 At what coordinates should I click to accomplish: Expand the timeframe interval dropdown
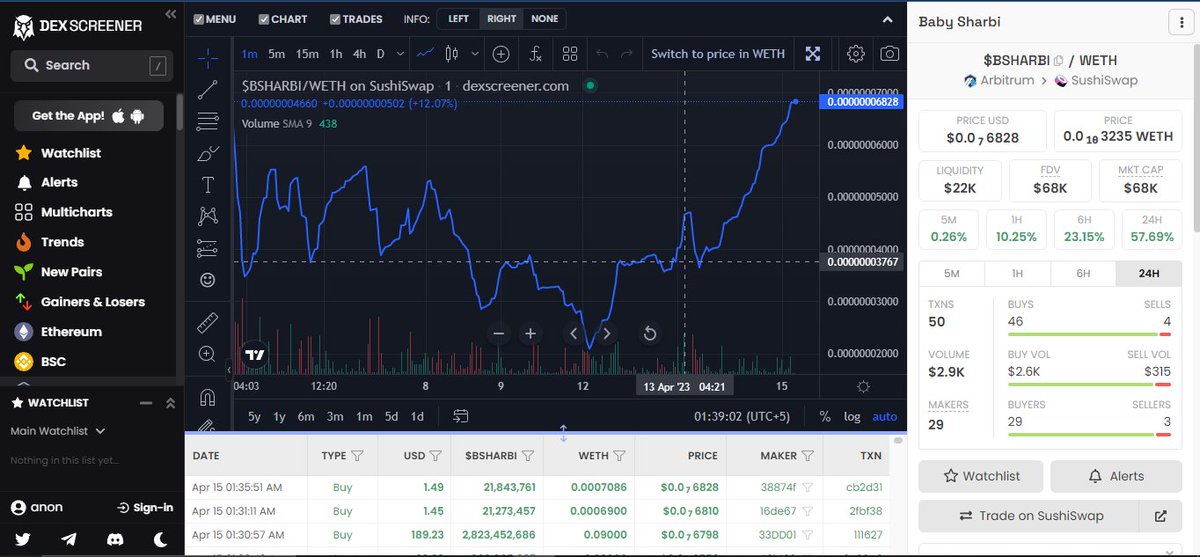(x=400, y=54)
